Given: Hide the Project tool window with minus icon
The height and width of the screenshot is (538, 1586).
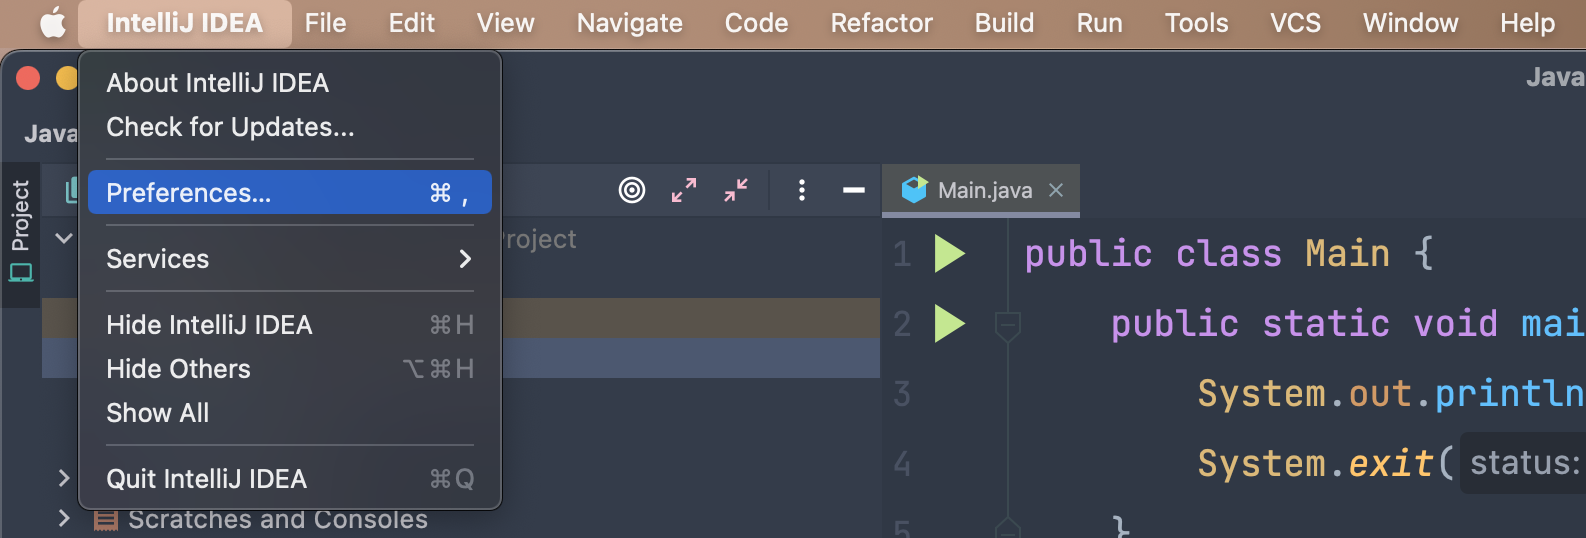Looking at the screenshot, I should pos(854,190).
